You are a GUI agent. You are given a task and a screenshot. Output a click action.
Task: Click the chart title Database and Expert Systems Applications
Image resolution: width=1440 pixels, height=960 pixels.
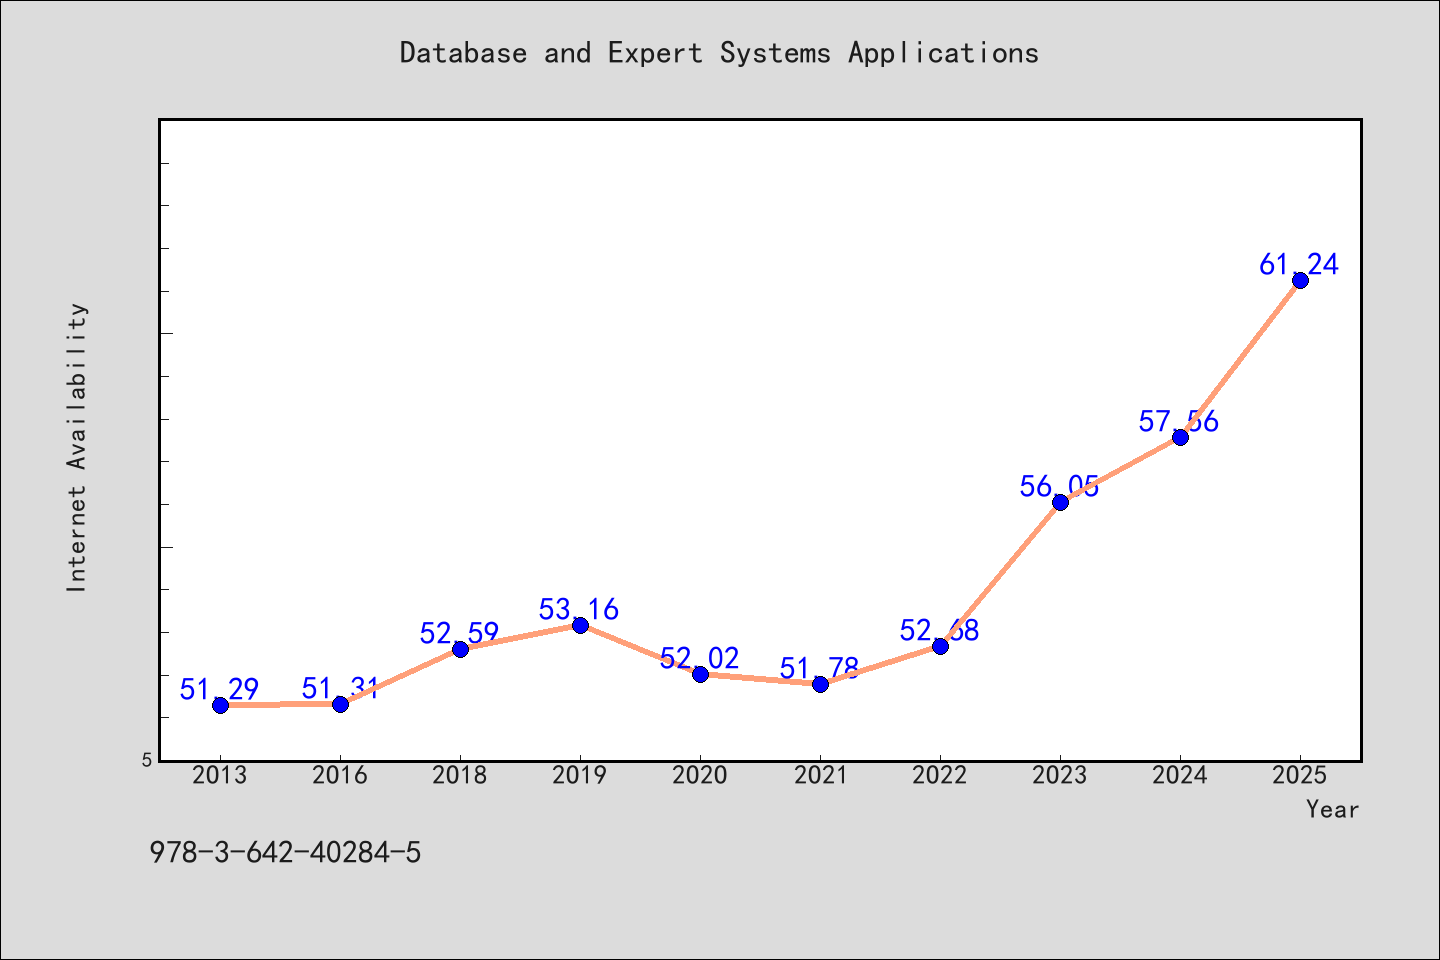(719, 53)
